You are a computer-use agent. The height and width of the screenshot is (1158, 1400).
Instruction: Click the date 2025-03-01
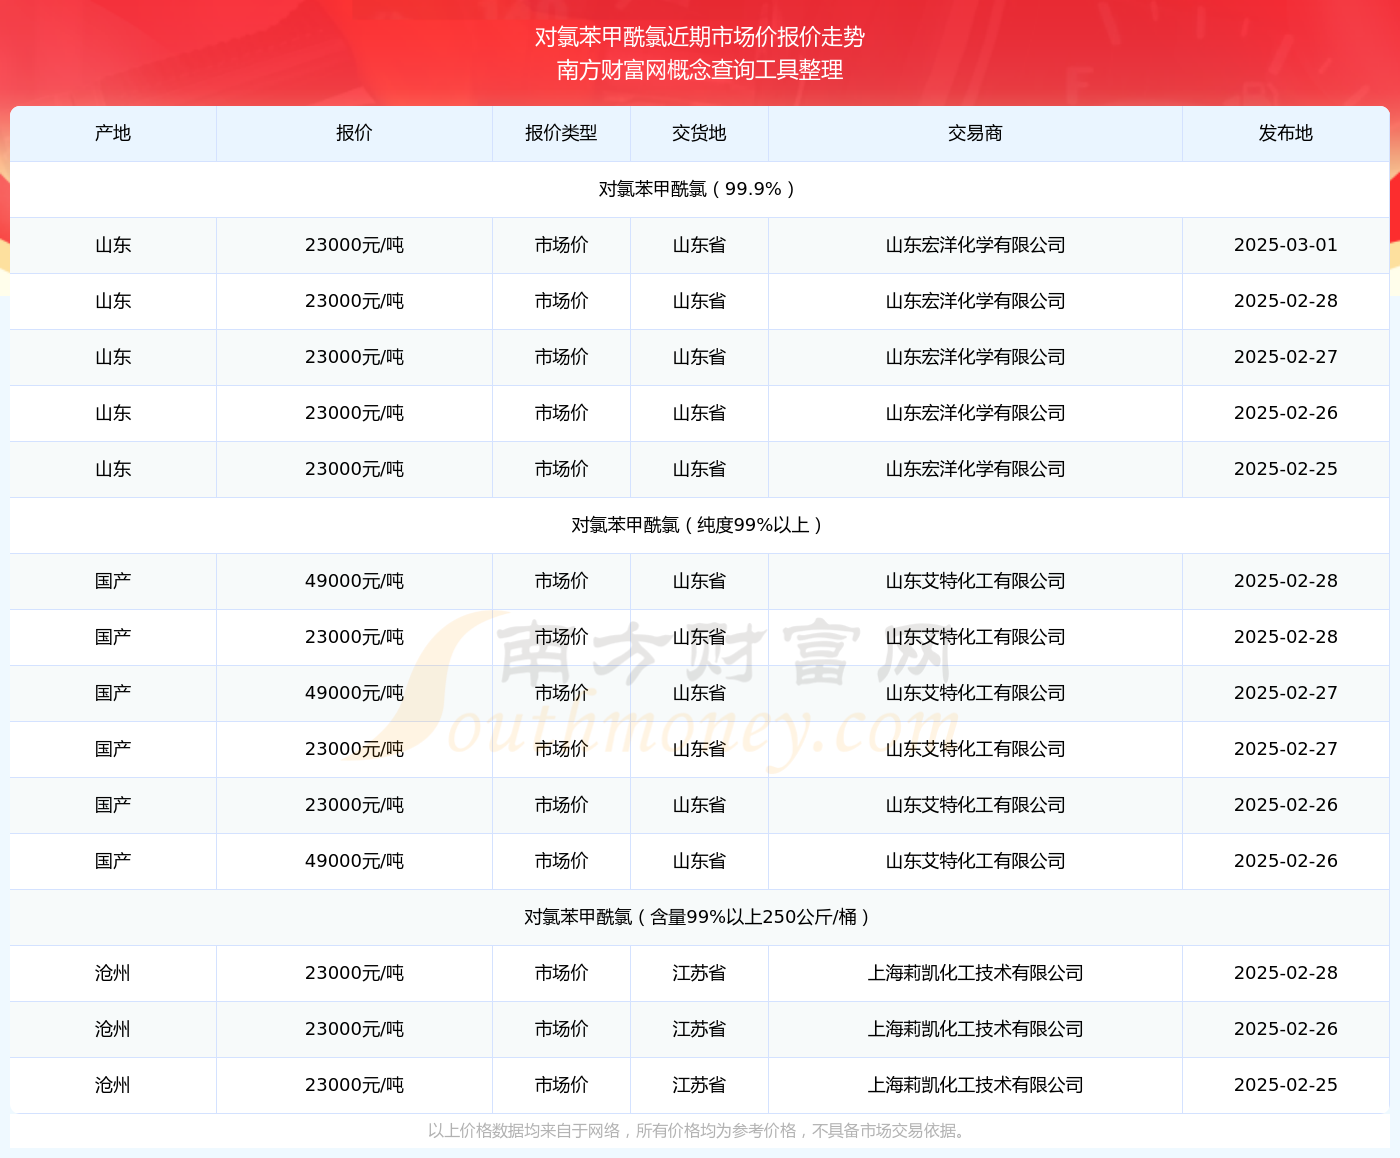1286,245
